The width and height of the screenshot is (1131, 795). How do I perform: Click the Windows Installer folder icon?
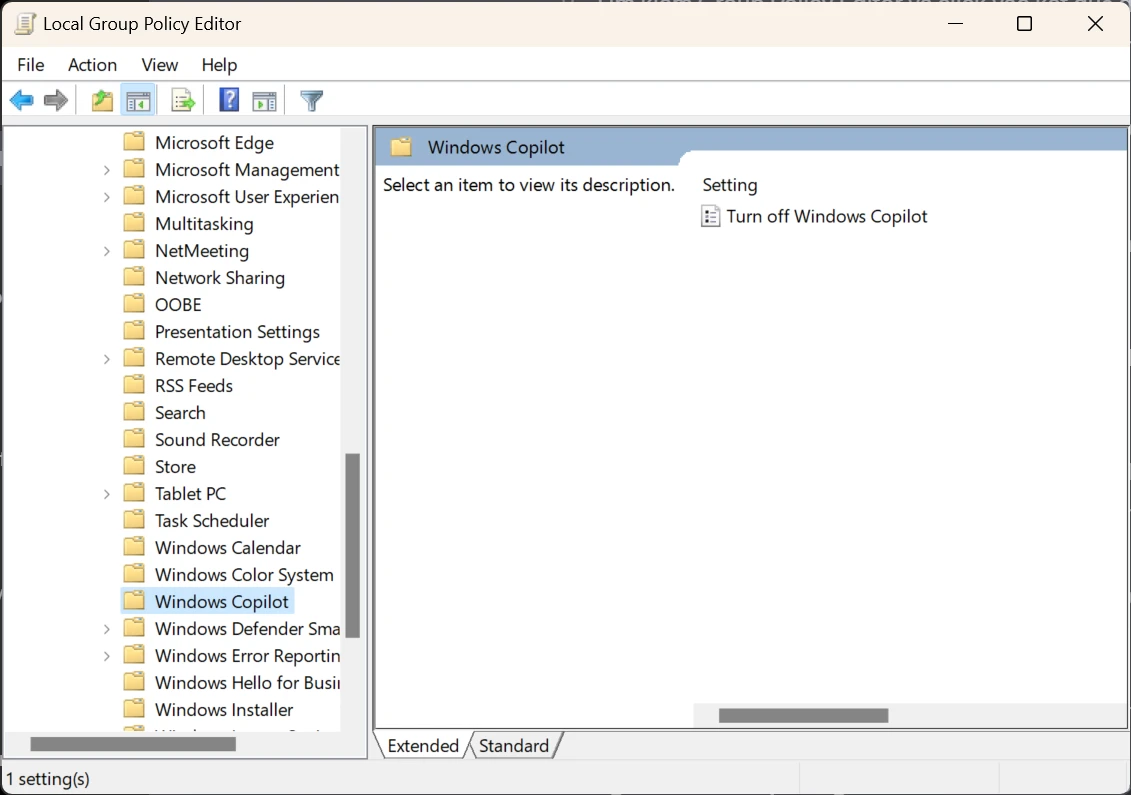pos(134,708)
